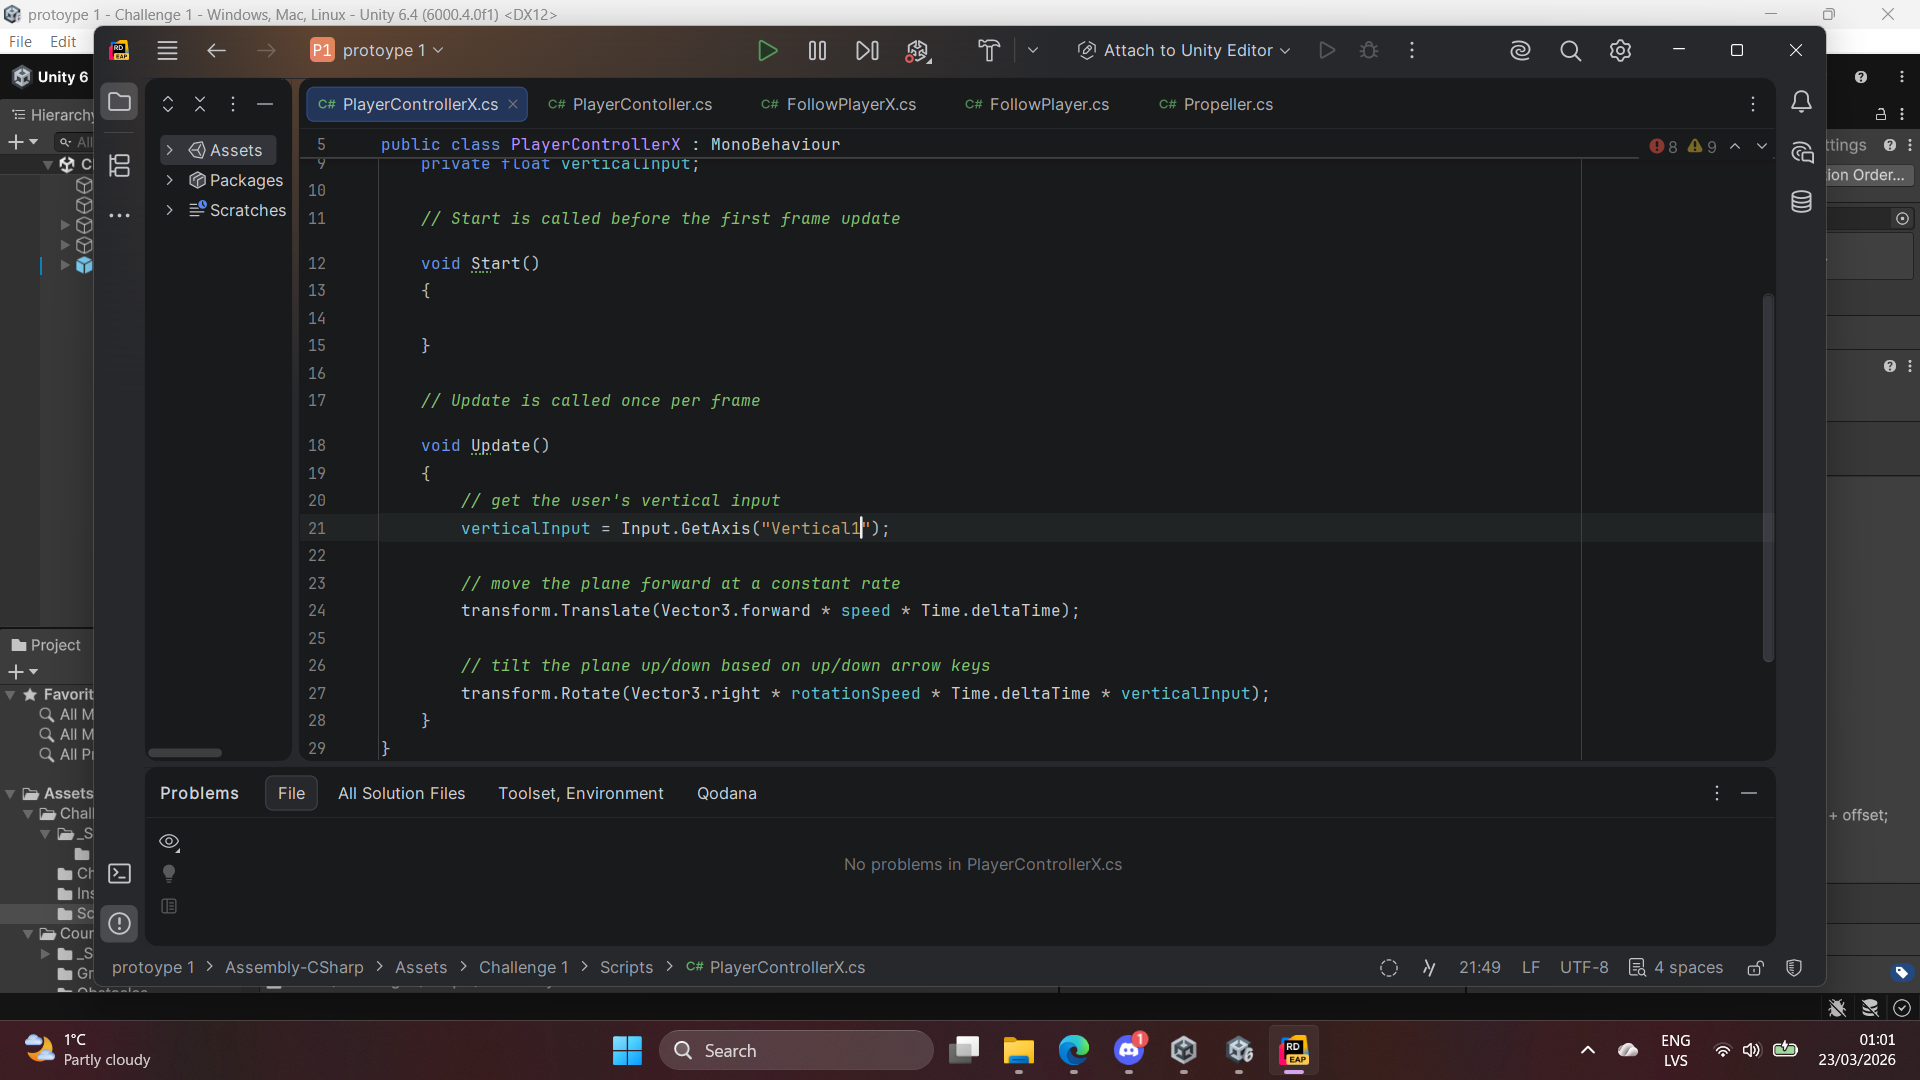The height and width of the screenshot is (1080, 1920).
Task: Toggle the Problems tool window button in sidebar
Action: [x=120, y=924]
